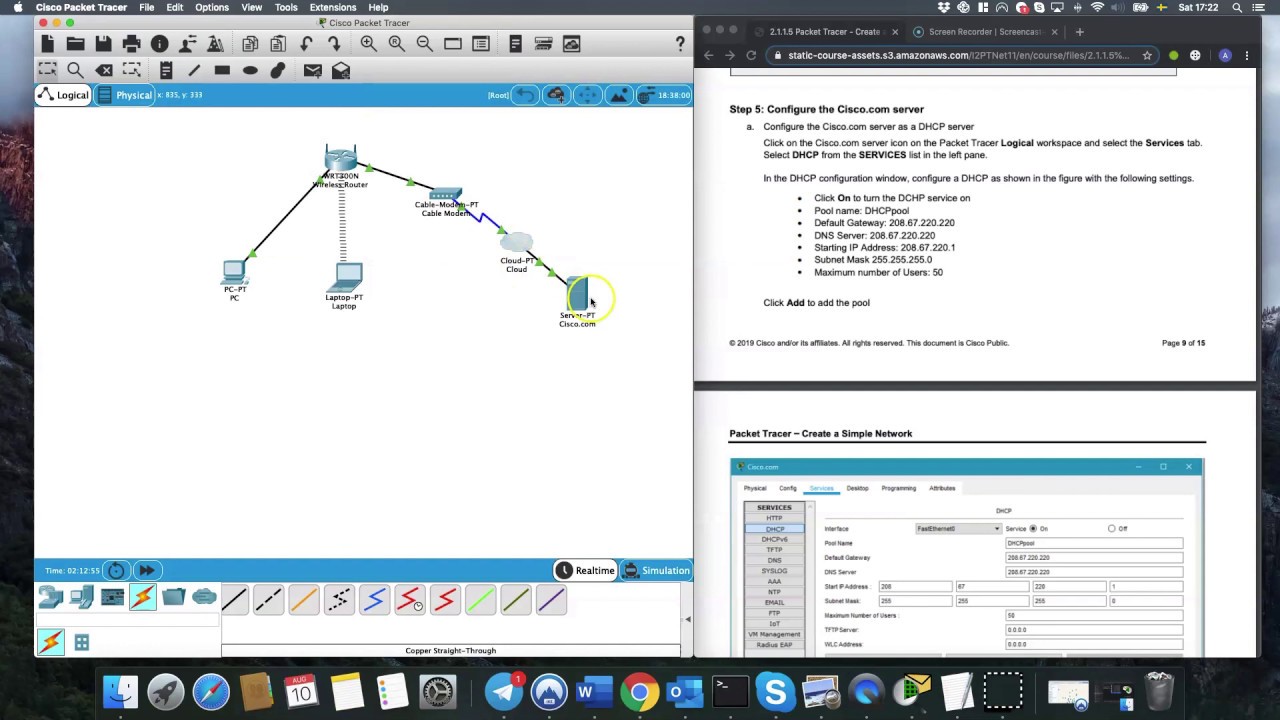This screenshot has width=1280, height=720.
Task: Switch to the Logical workspace
Action: (x=64, y=95)
